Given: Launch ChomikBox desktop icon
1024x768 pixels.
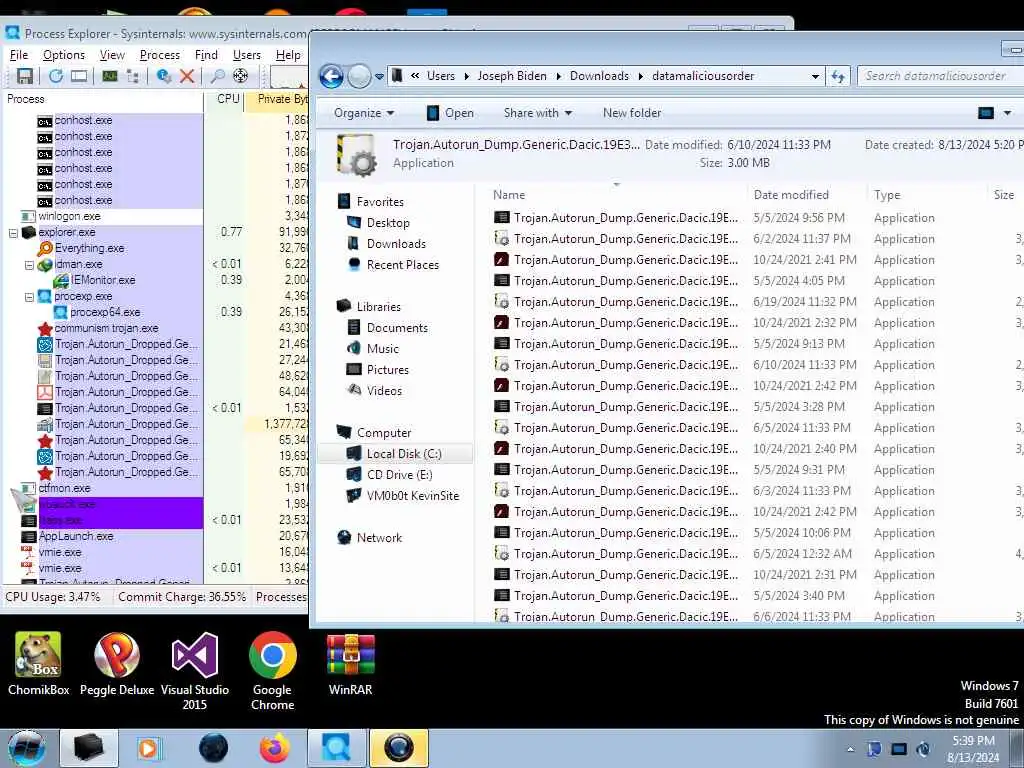Looking at the screenshot, I should tap(39, 664).
